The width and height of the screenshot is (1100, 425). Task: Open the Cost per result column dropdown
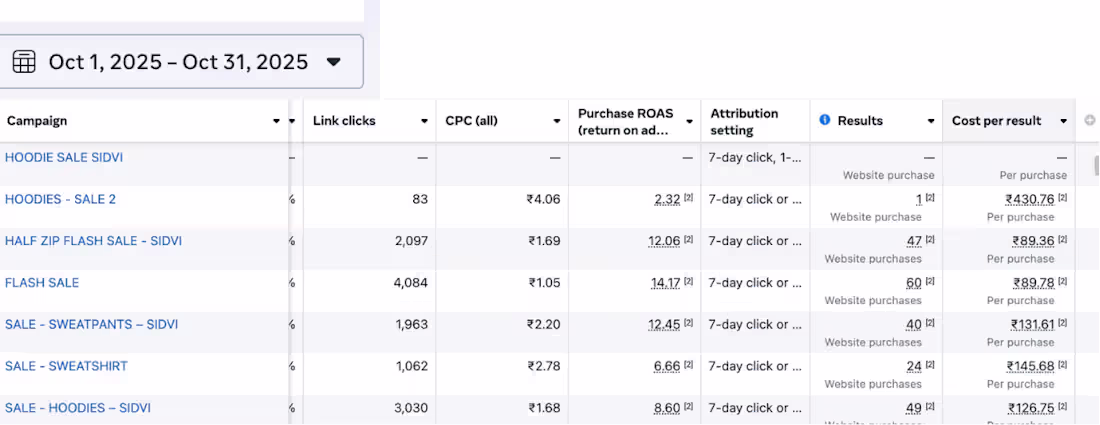1063,121
